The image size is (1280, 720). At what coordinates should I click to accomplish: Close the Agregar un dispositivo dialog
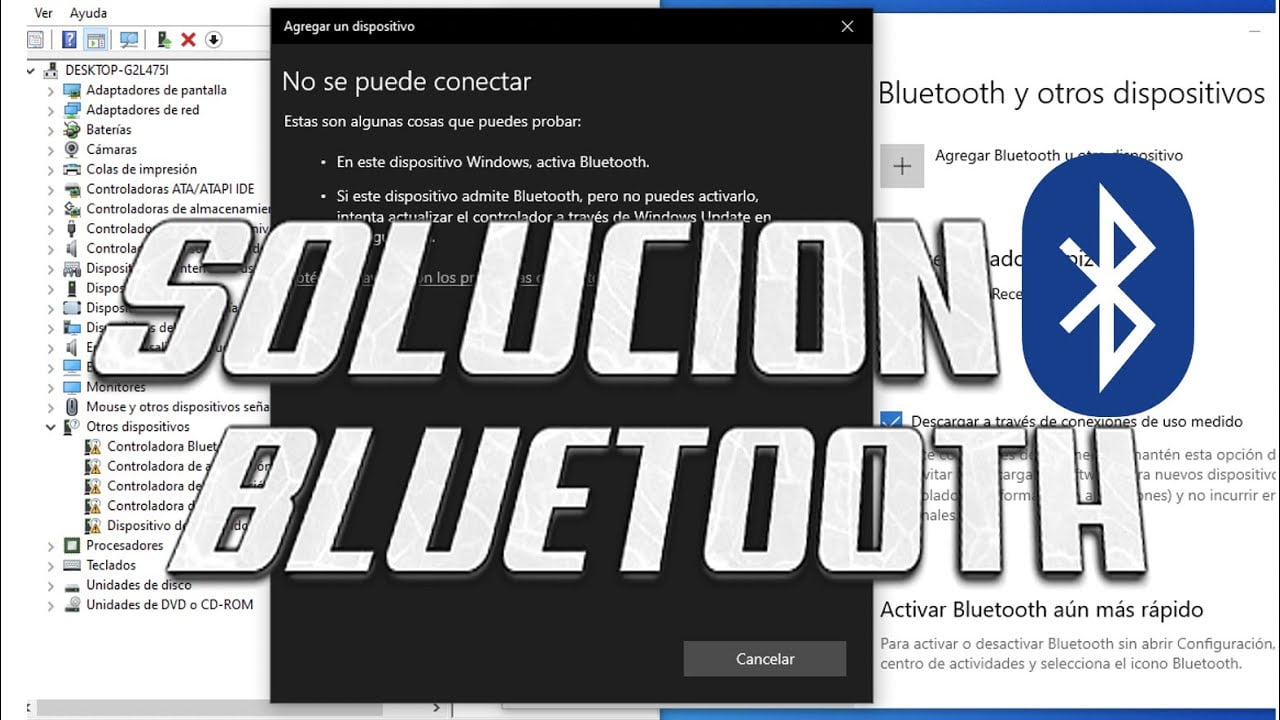[x=847, y=26]
